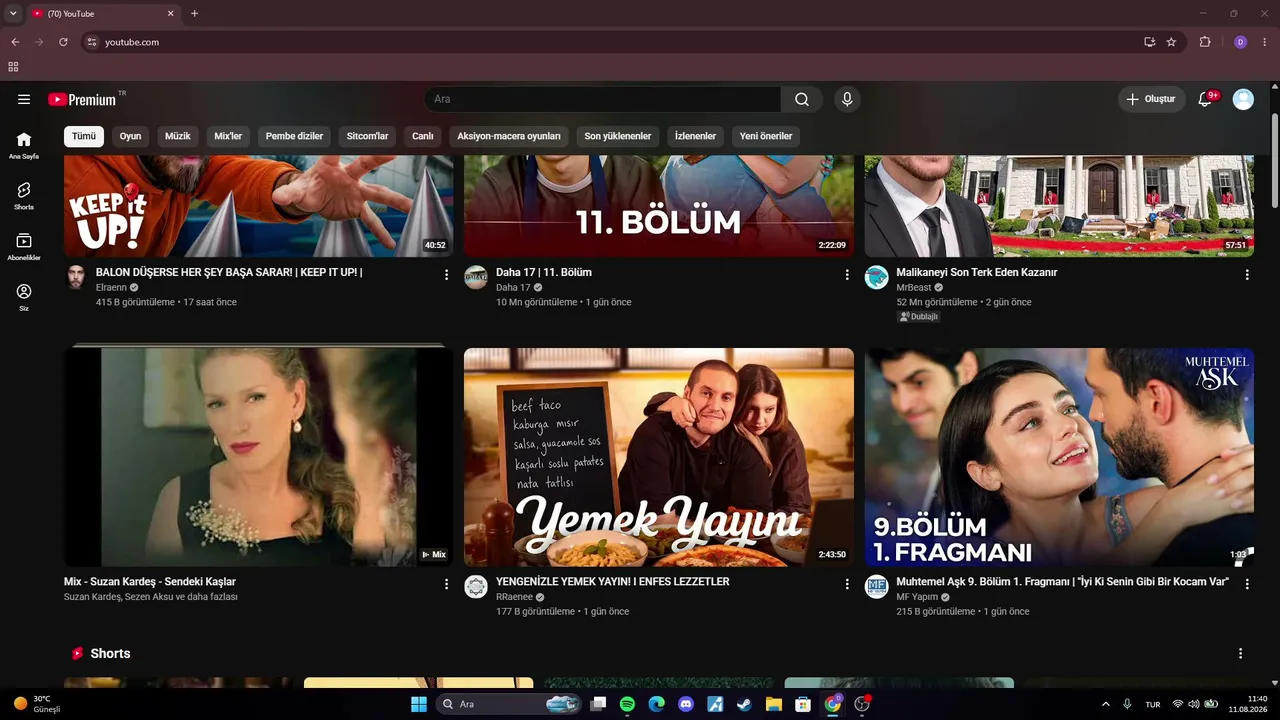This screenshot has height=720, width=1280.
Task: Open the Siz page in sidebar
Action: 24,297
